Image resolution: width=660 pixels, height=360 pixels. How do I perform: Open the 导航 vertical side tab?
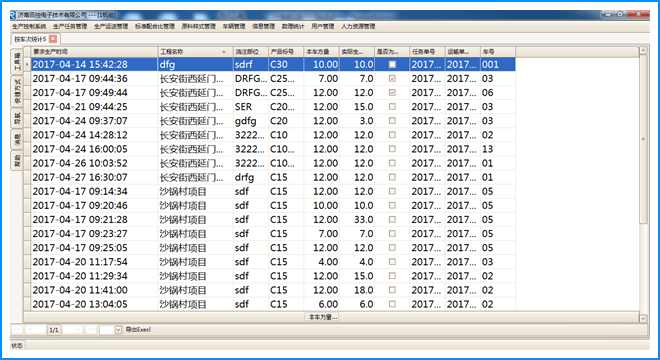(x=17, y=118)
